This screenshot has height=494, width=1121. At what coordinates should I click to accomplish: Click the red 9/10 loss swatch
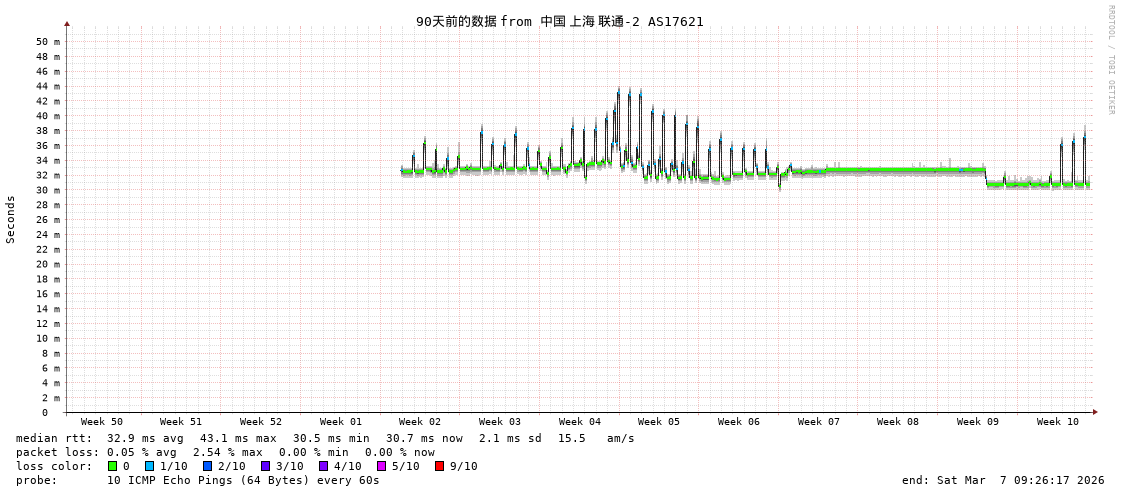click(440, 466)
